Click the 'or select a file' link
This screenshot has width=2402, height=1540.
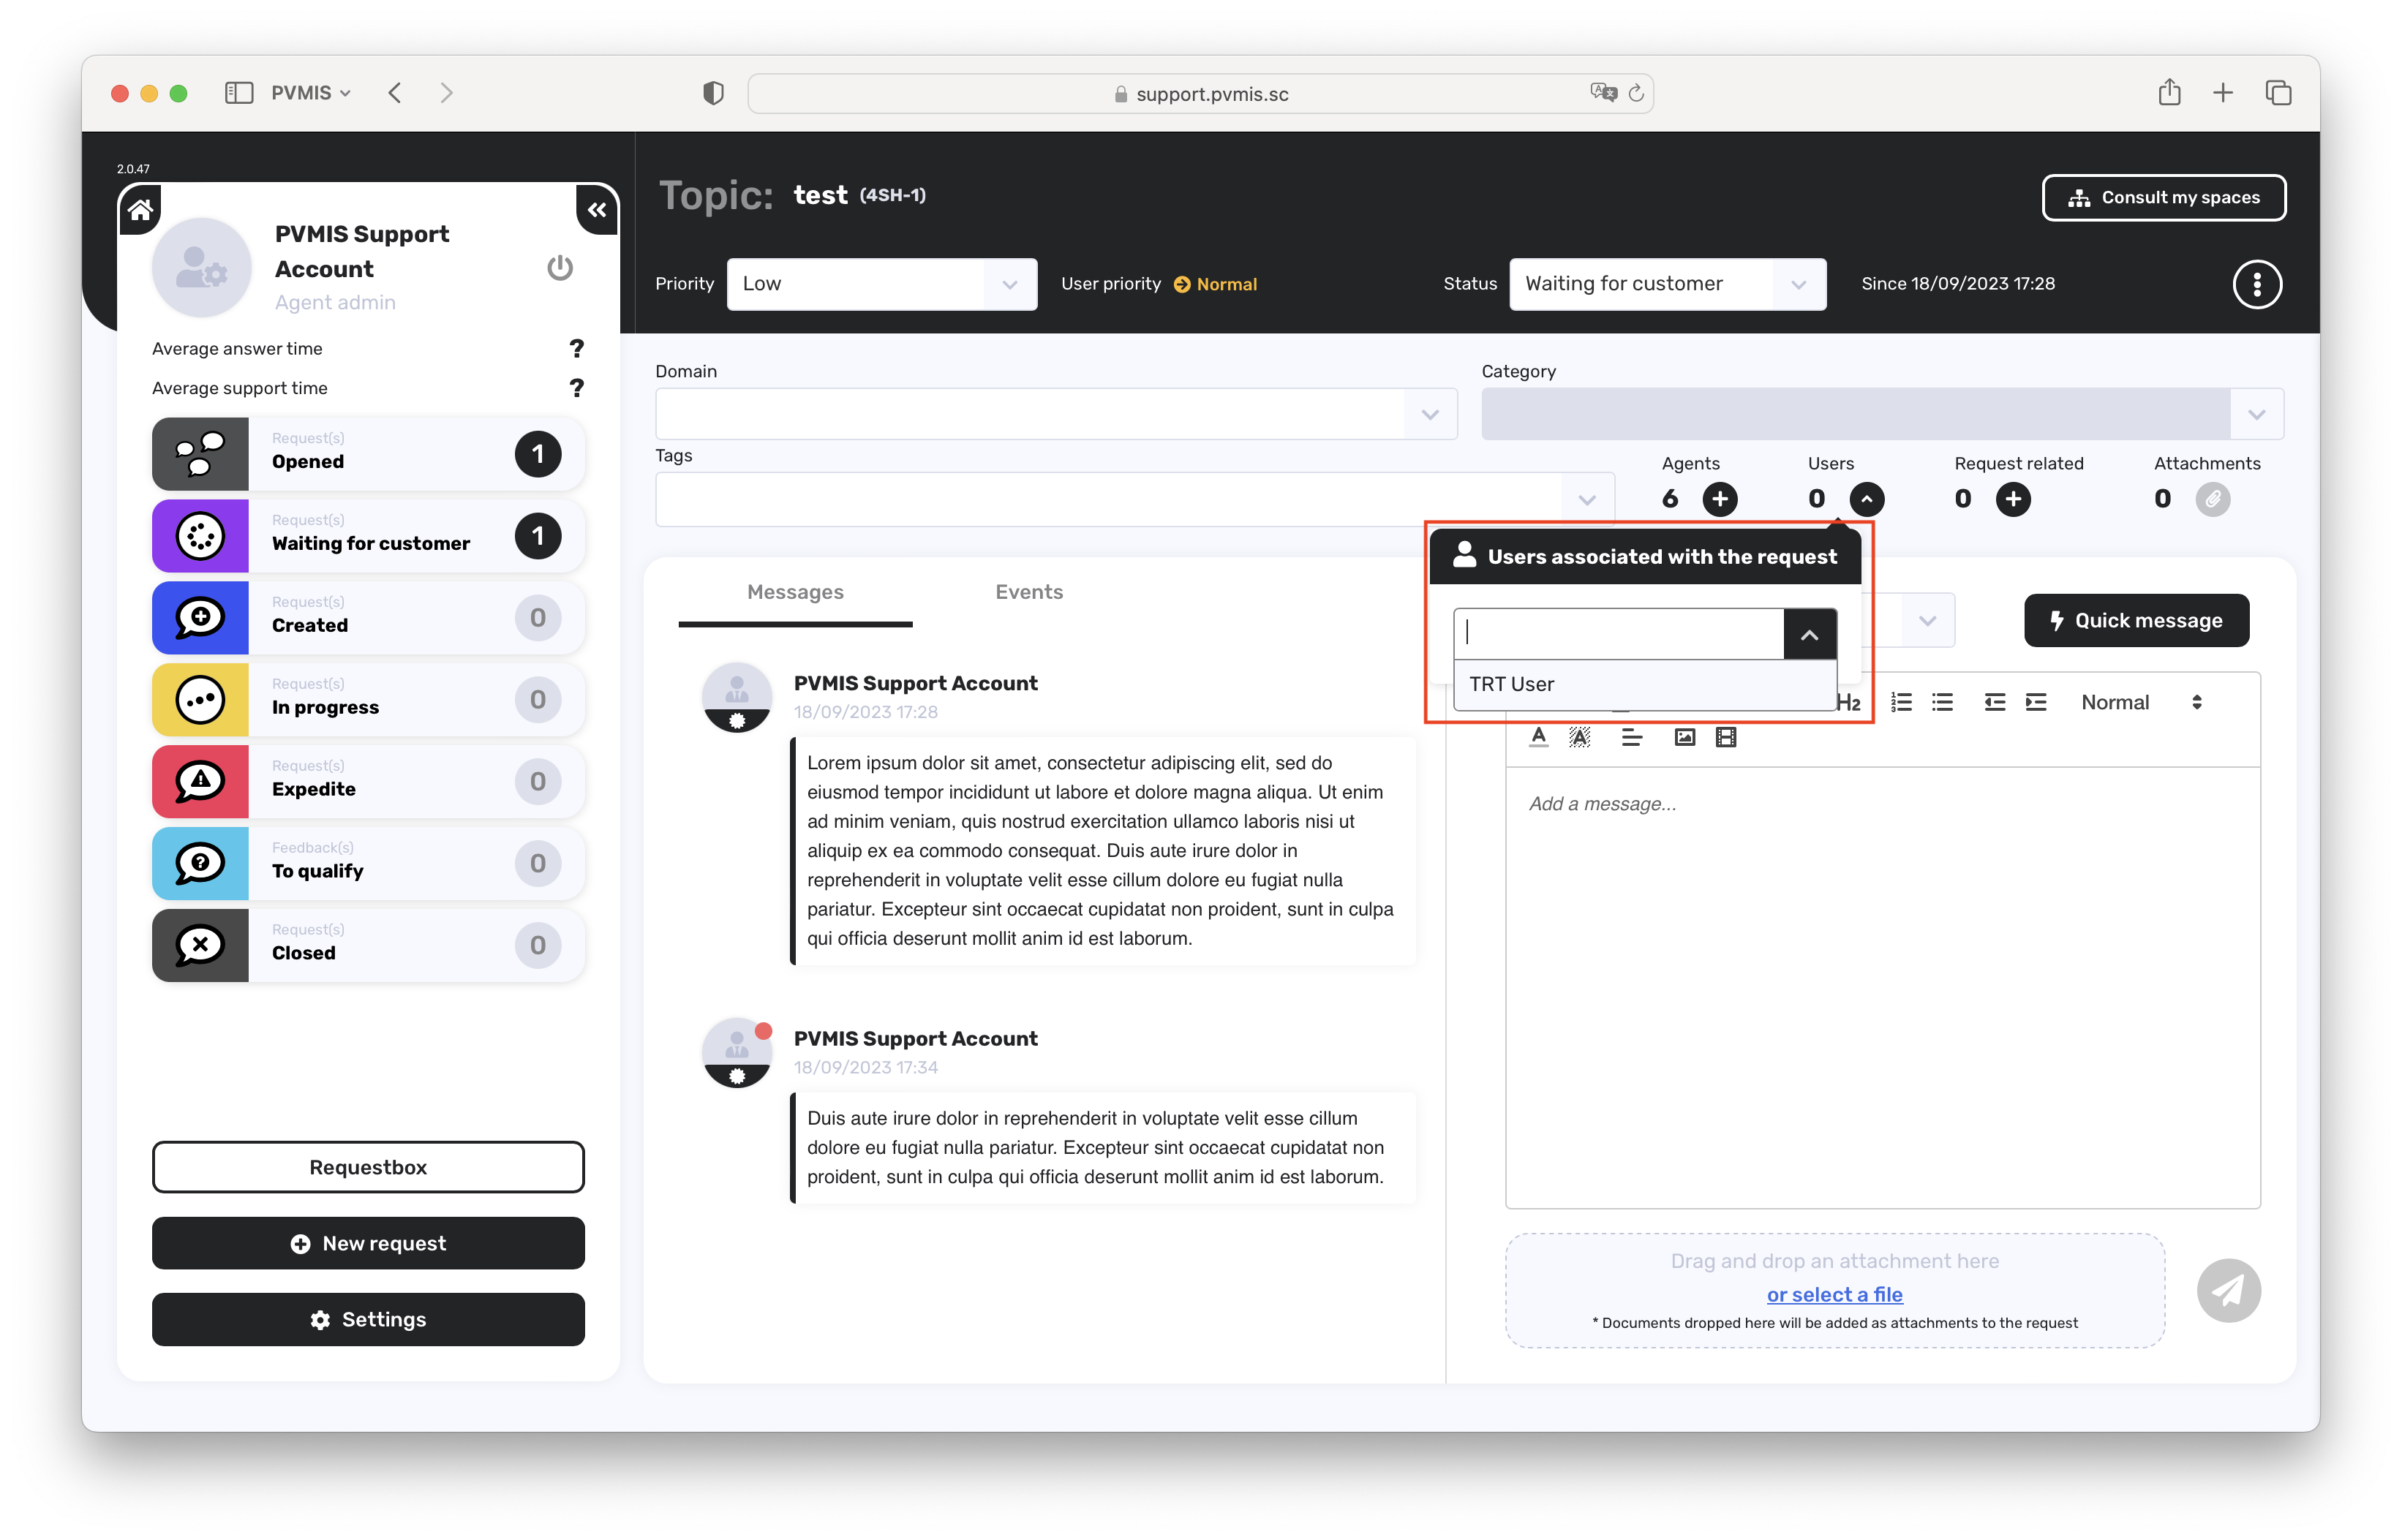click(x=1833, y=1294)
